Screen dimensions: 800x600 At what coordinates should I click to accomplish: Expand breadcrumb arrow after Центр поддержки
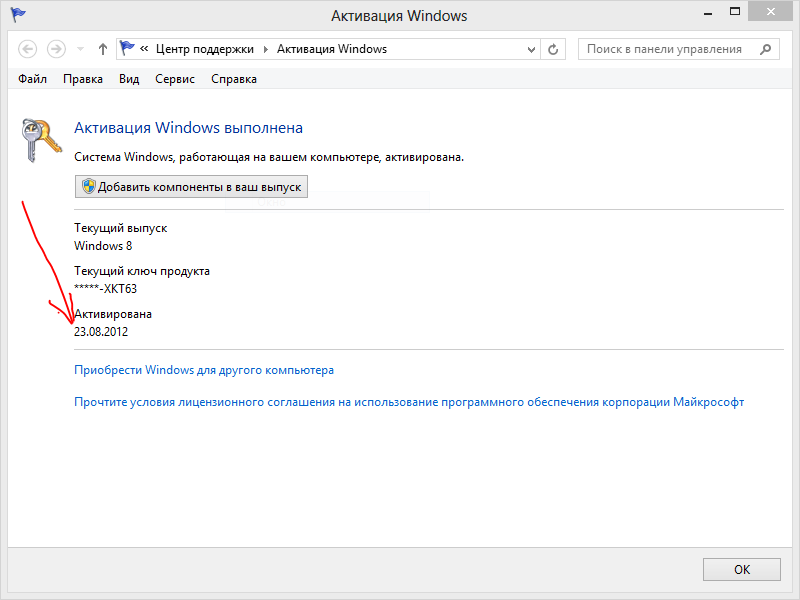coord(266,49)
